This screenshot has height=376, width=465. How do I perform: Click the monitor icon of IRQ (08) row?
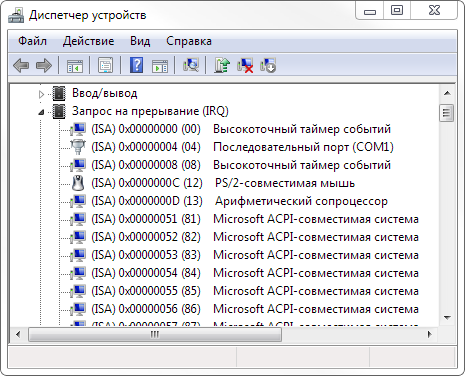(78, 165)
